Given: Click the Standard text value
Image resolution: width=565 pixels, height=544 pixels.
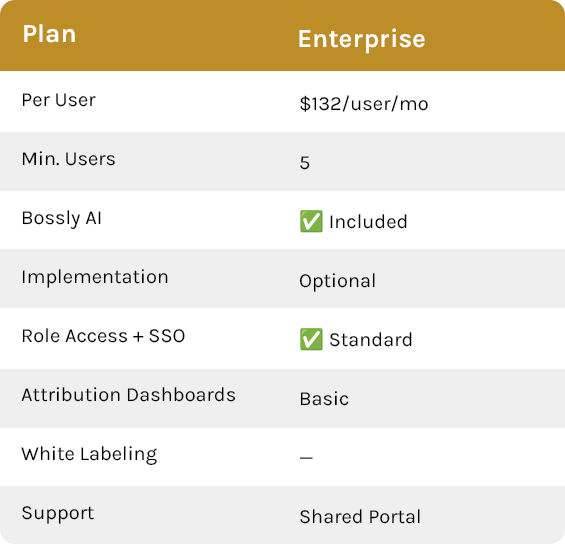Looking at the screenshot, I should click(371, 340).
